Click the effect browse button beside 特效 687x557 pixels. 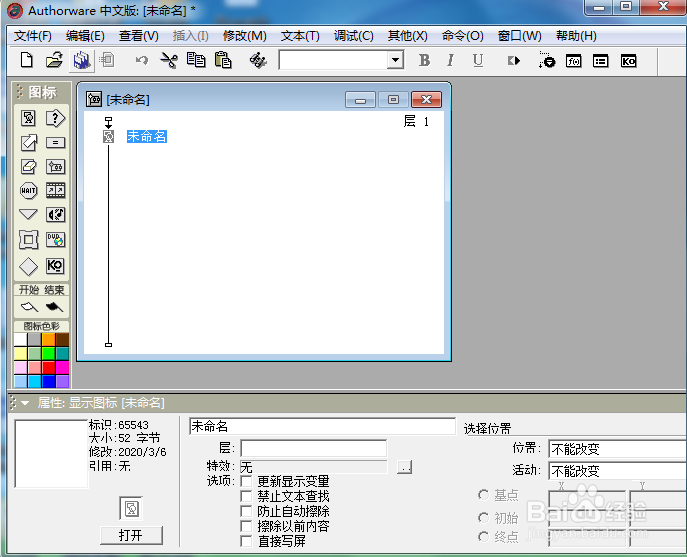(404, 467)
